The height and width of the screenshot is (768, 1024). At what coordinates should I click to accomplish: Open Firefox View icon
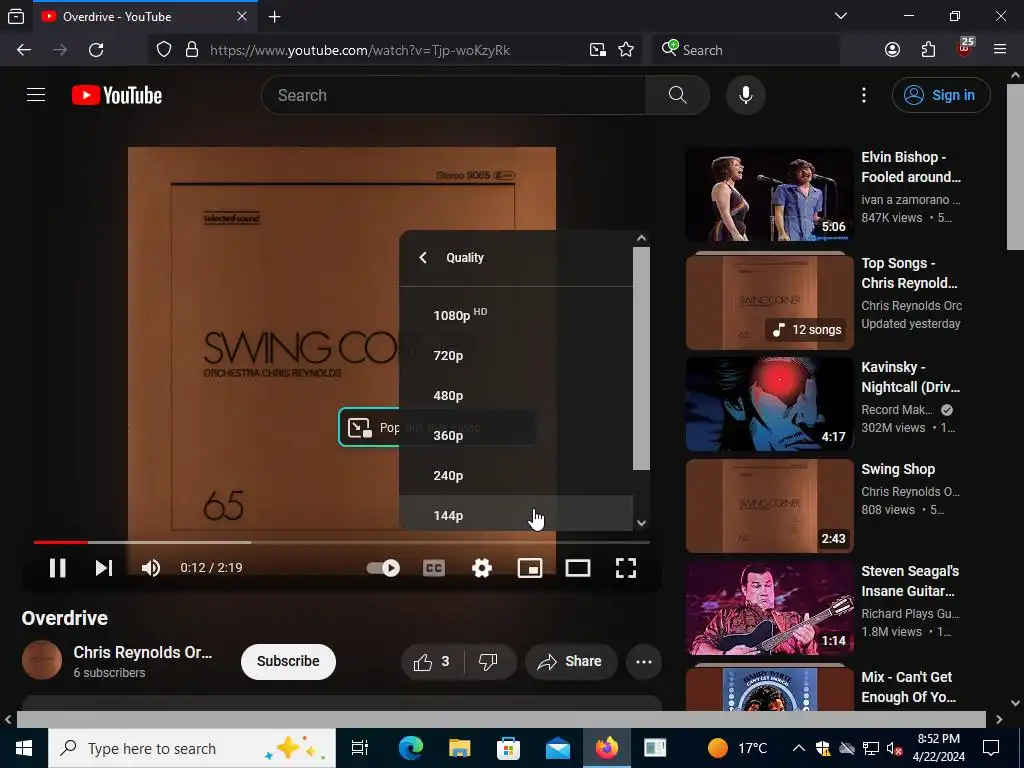pos(16,17)
